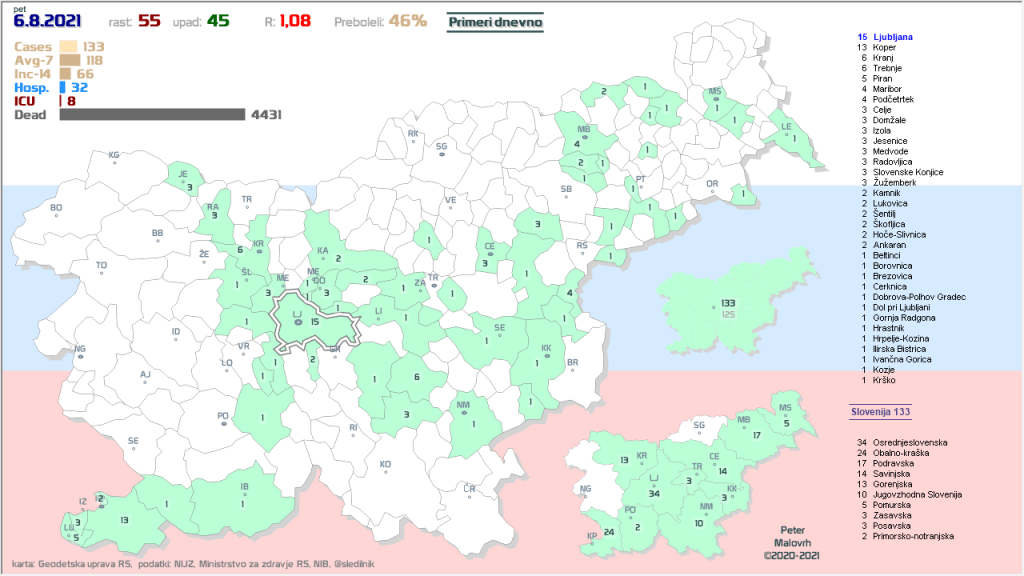Open the Primeri dnevno view selector
Image resolution: width=1024 pixels, height=576 pixels.
point(495,21)
